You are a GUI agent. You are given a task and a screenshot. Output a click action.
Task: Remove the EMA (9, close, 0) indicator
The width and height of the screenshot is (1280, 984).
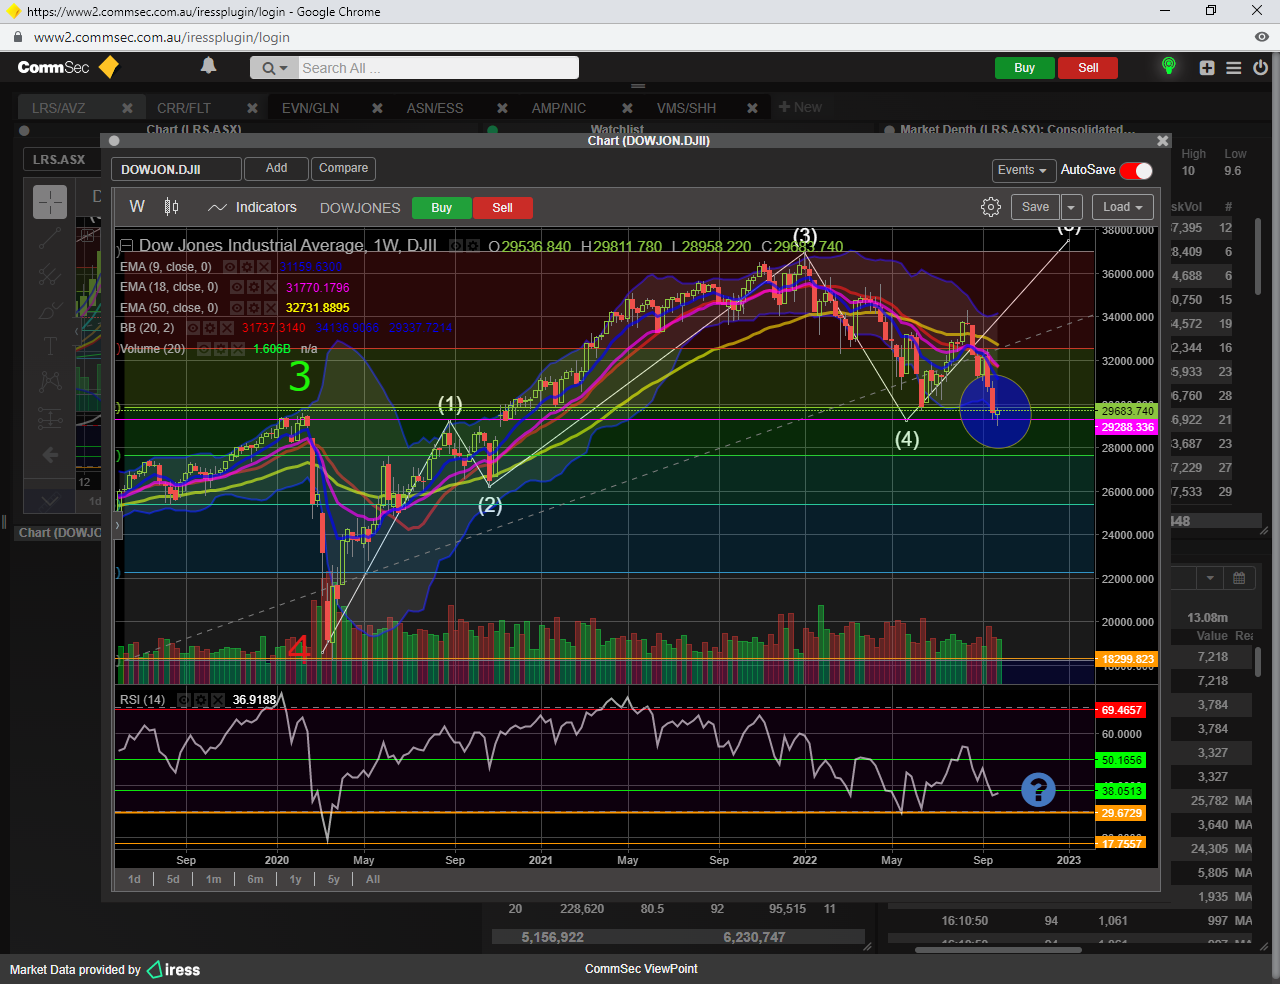[264, 267]
